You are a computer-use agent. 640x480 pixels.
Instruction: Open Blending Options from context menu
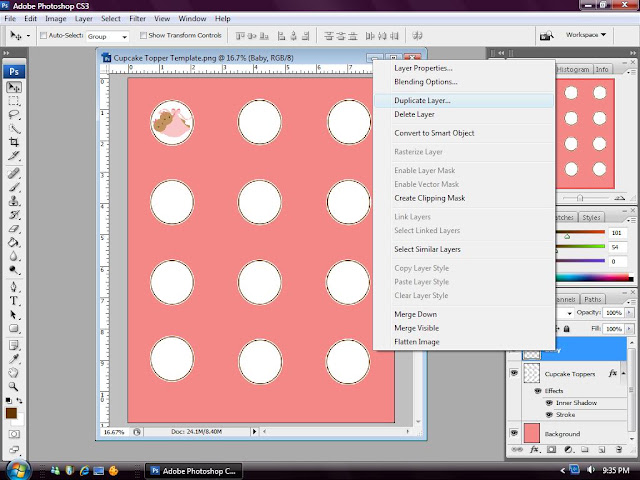pos(464,82)
